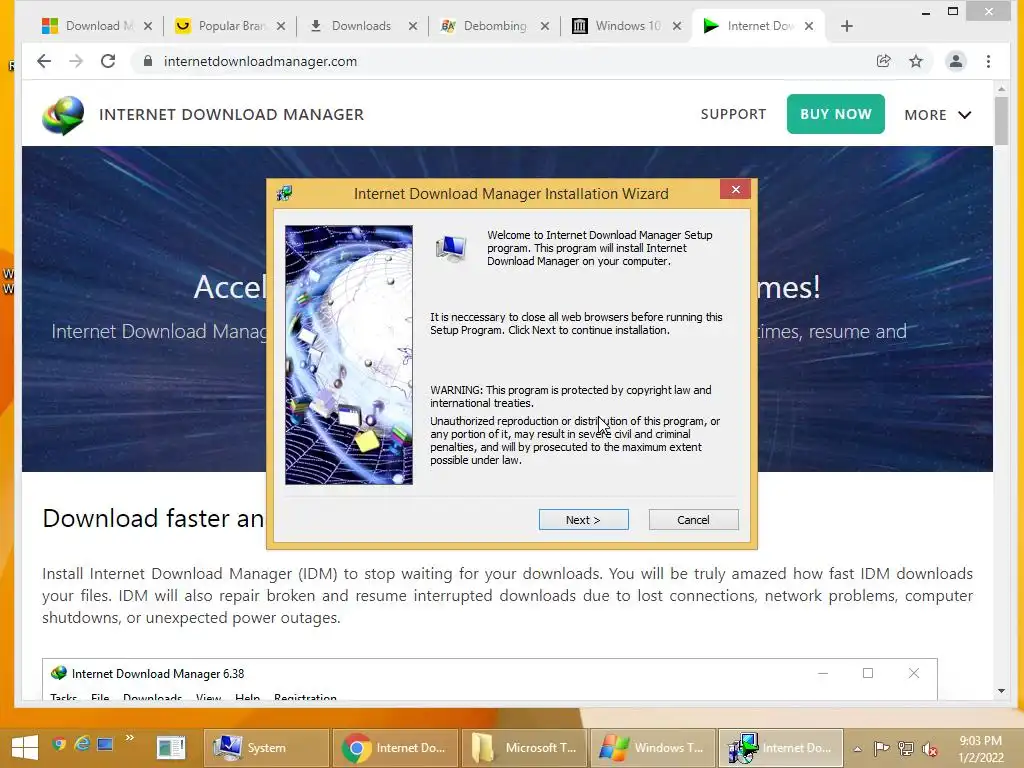Image resolution: width=1024 pixels, height=768 pixels.
Task: Switch to the Popular Bran... browser tab
Action: pyautogui.click(x=231, y=26)
